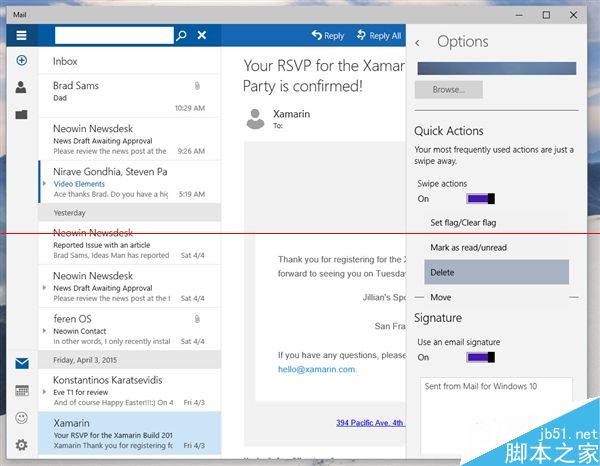Go back using the Options back chevron
Viewport: 600px width, 466px height.
click(x=417, y=42)
